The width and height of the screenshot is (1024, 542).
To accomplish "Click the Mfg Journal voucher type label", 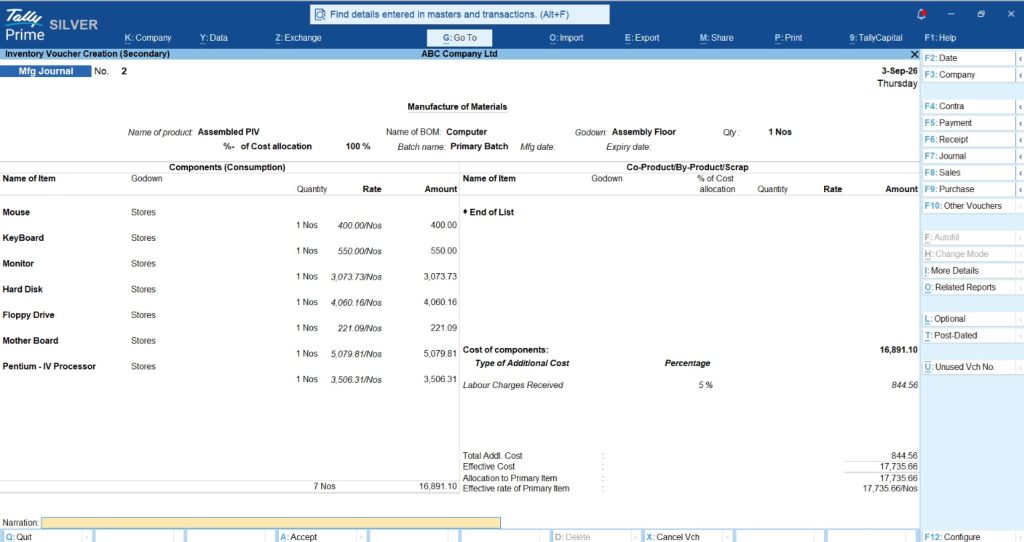I will 46,71.
